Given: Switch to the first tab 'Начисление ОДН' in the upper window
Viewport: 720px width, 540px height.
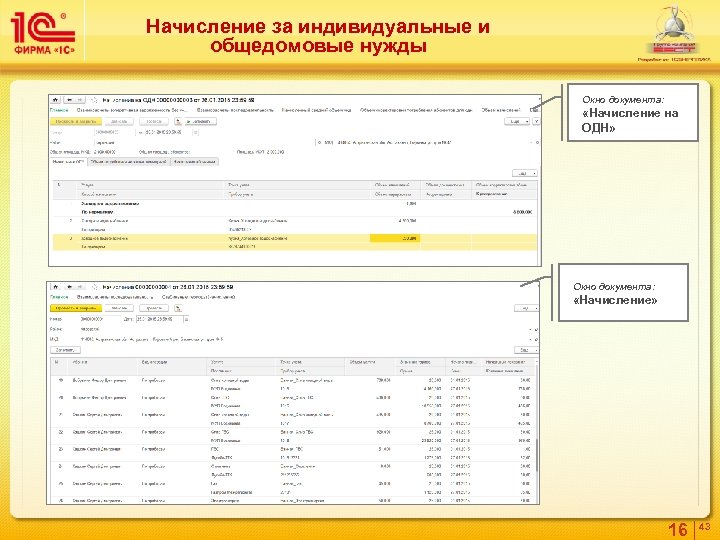Looking at the screenshot, I should click(68, 162).
